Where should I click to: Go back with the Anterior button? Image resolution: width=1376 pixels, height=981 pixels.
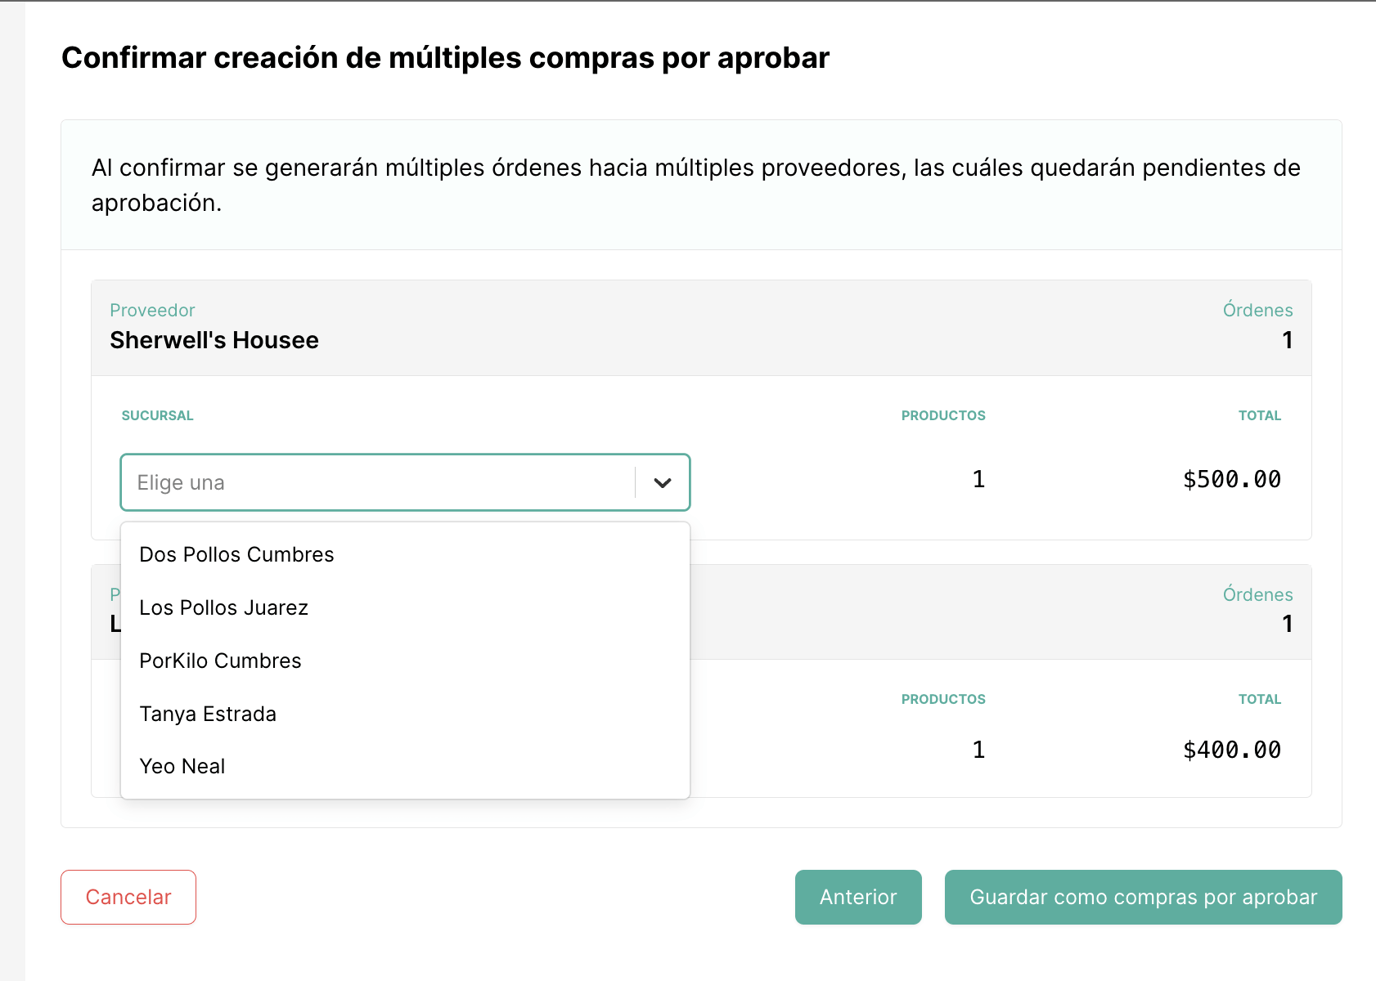[x=857, y=897]
